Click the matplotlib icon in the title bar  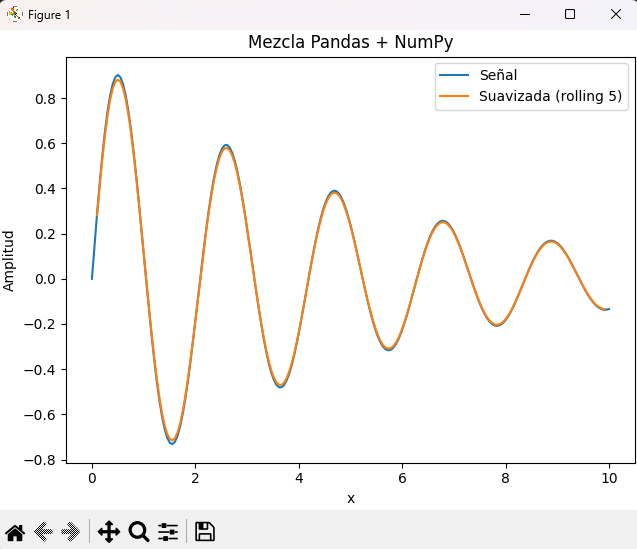tap(15, 15)
